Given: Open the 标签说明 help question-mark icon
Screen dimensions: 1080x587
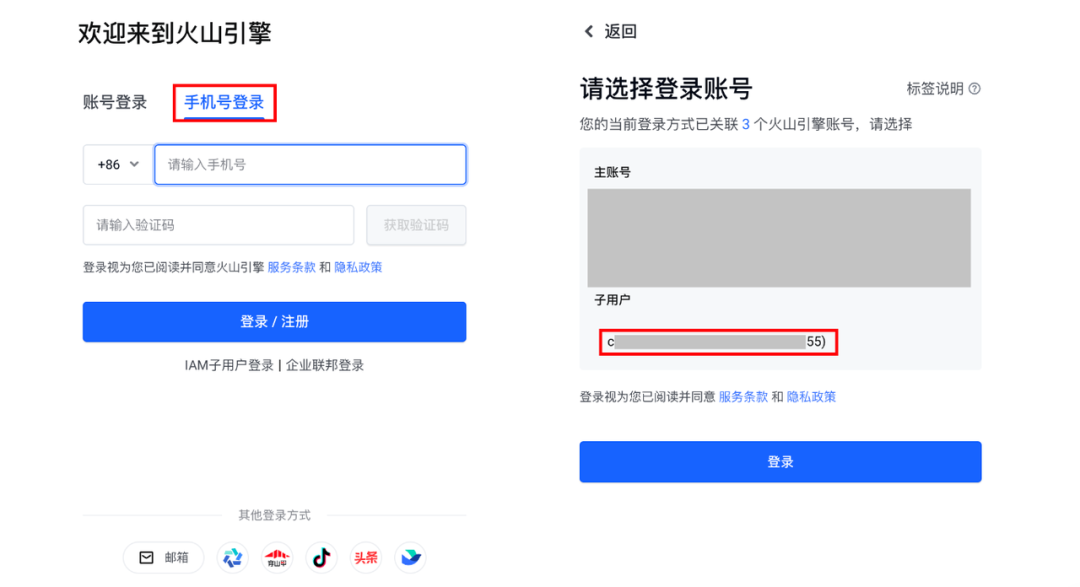Looking at the screenshot, I should (x=975, y=89).
